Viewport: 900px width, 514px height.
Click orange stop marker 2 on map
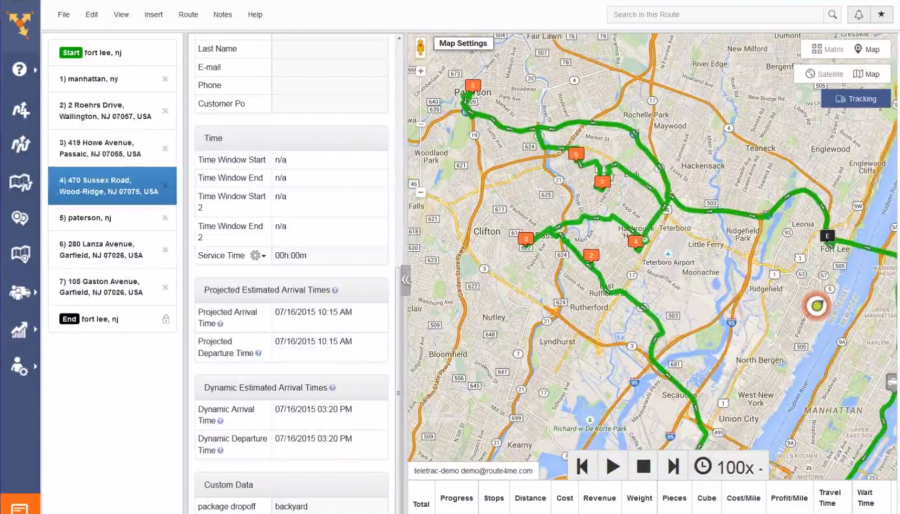click(591, 255)
